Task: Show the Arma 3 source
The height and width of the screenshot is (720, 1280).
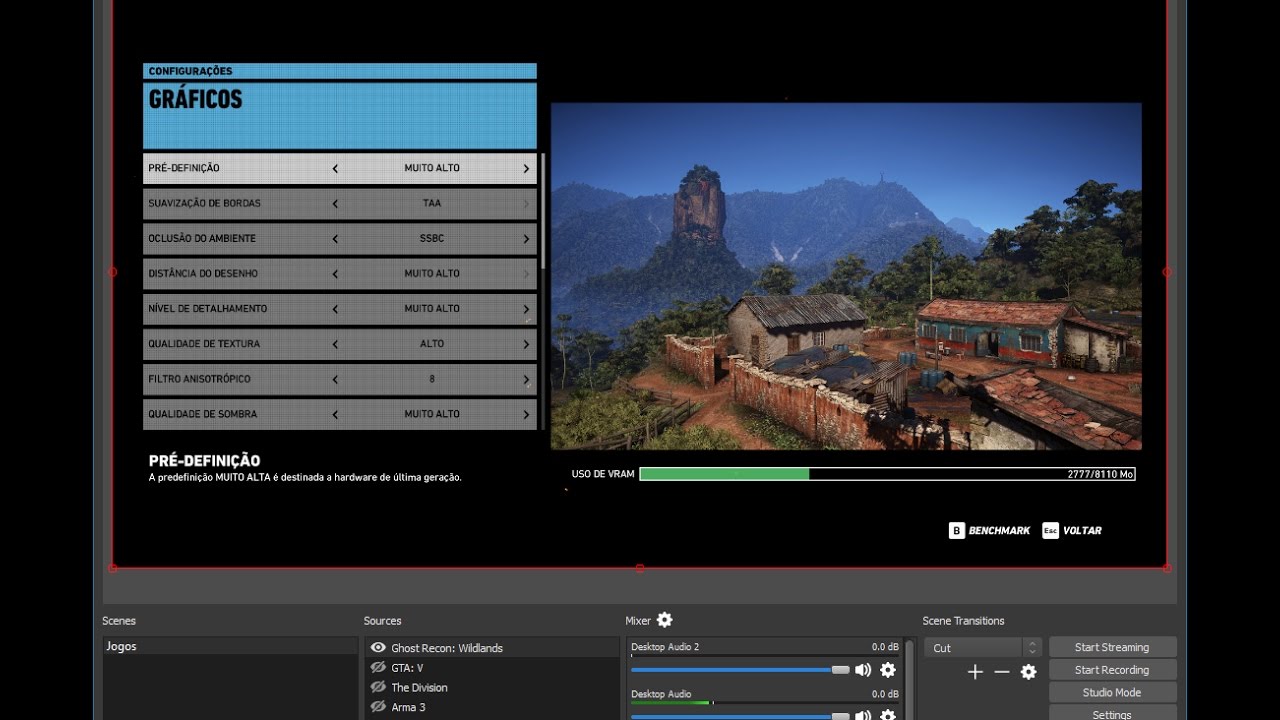Action: [x=378, y=707]
